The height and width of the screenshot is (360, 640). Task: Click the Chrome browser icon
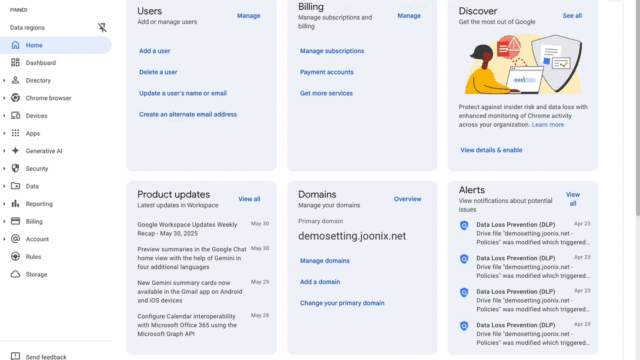click(x=16, y=98)
